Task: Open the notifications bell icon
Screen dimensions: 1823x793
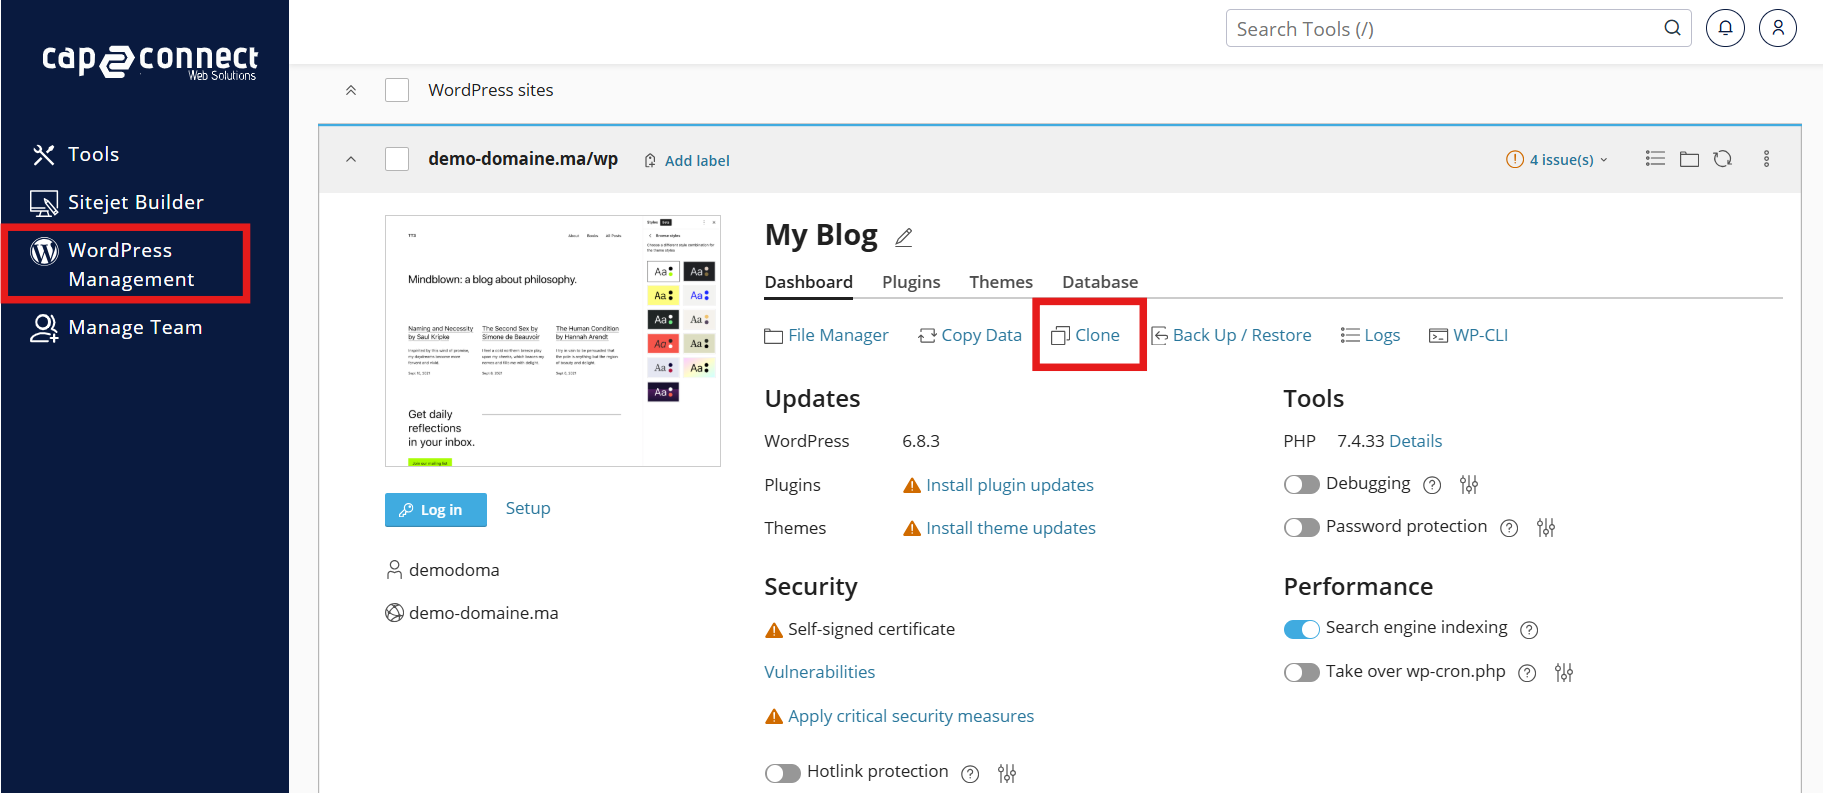Action: point(1725,28)
